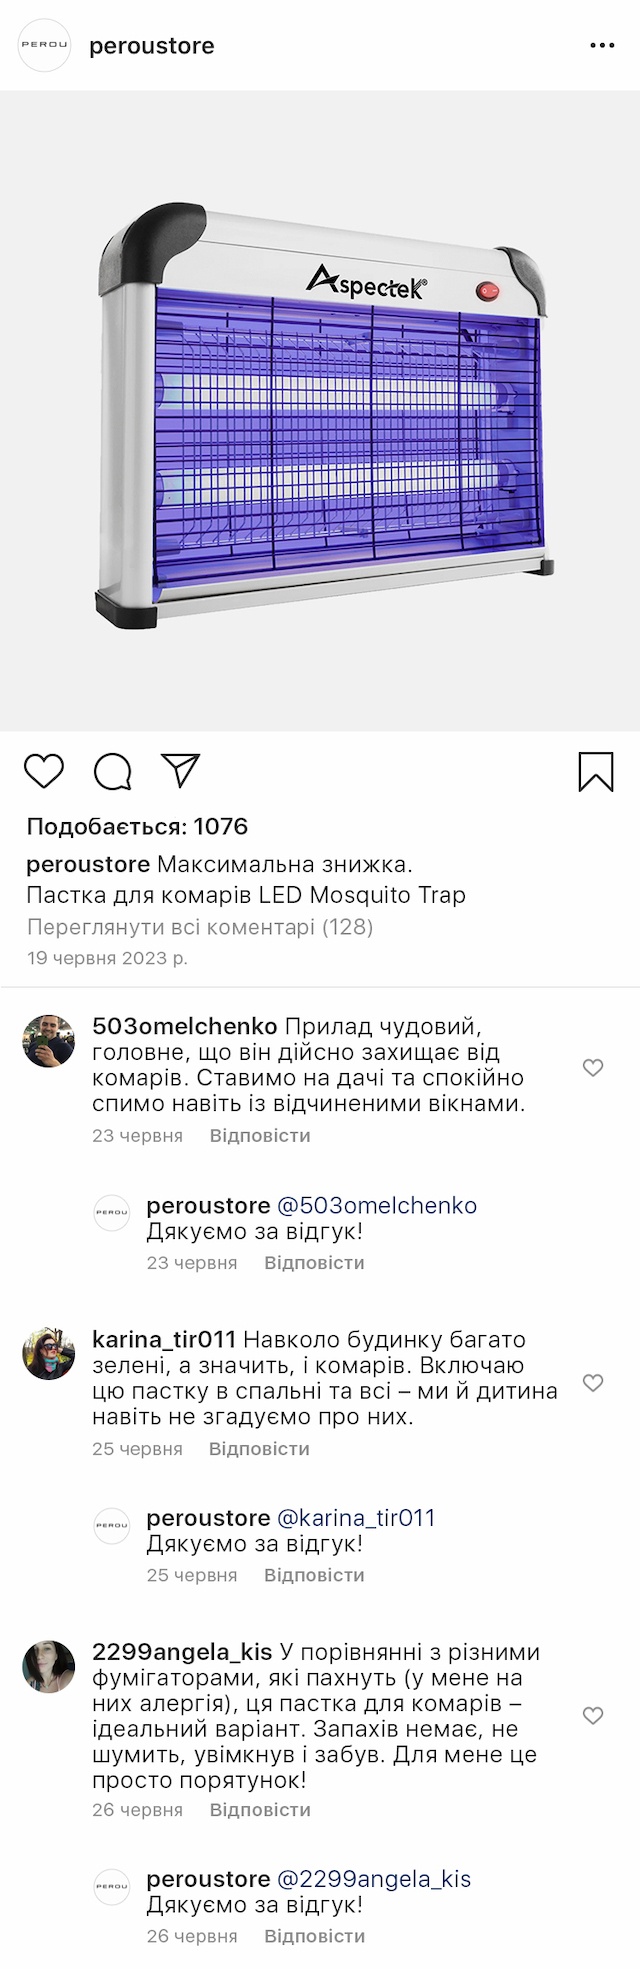
Task: Reply to 2299angela_kis's comment
Action: pyautogui.click(x=260, y=1810)
